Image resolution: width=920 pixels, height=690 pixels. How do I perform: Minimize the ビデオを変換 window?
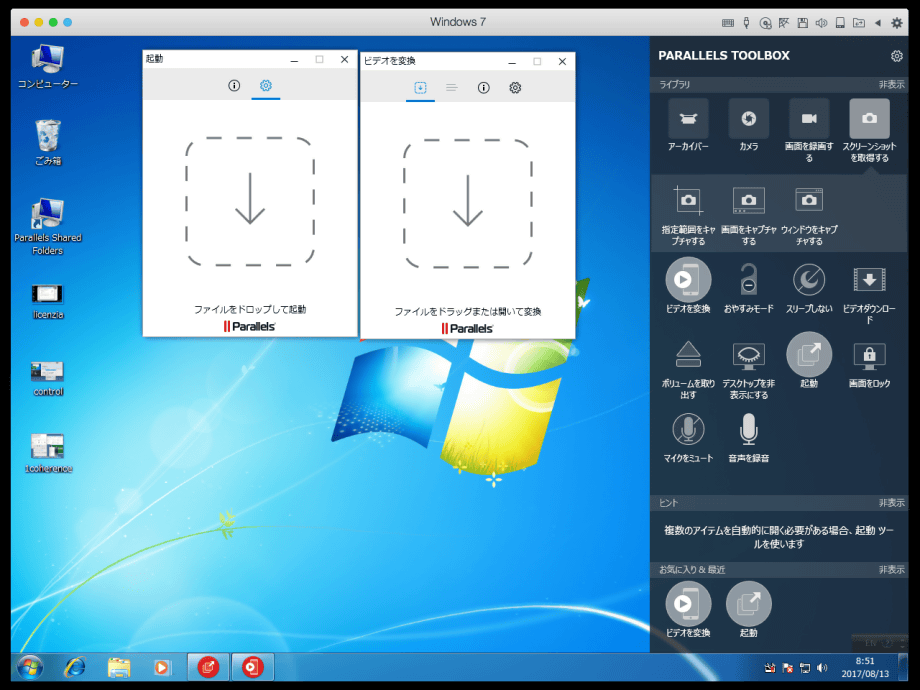point(512,62)
